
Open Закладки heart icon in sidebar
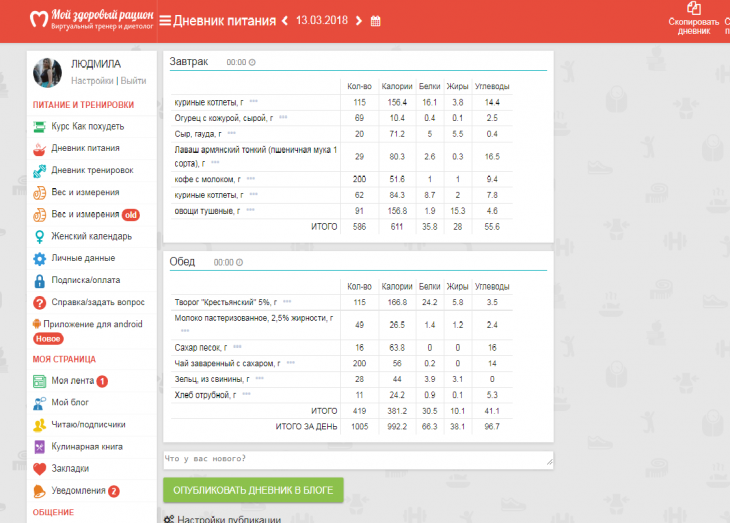coord(40,468)
